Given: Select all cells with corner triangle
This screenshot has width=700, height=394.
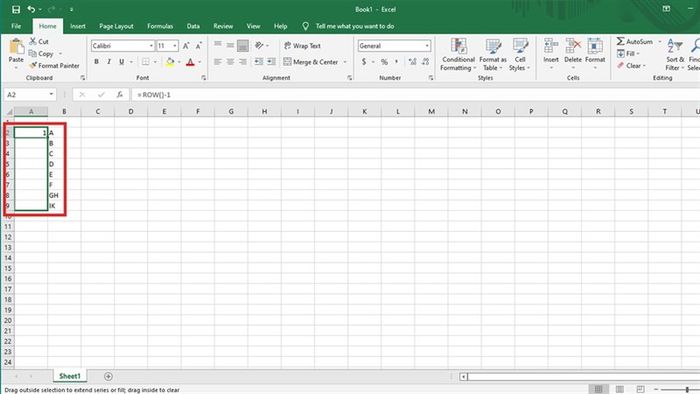Looking at the screenshot, I should pyautogui.click(x=9, y=112).
